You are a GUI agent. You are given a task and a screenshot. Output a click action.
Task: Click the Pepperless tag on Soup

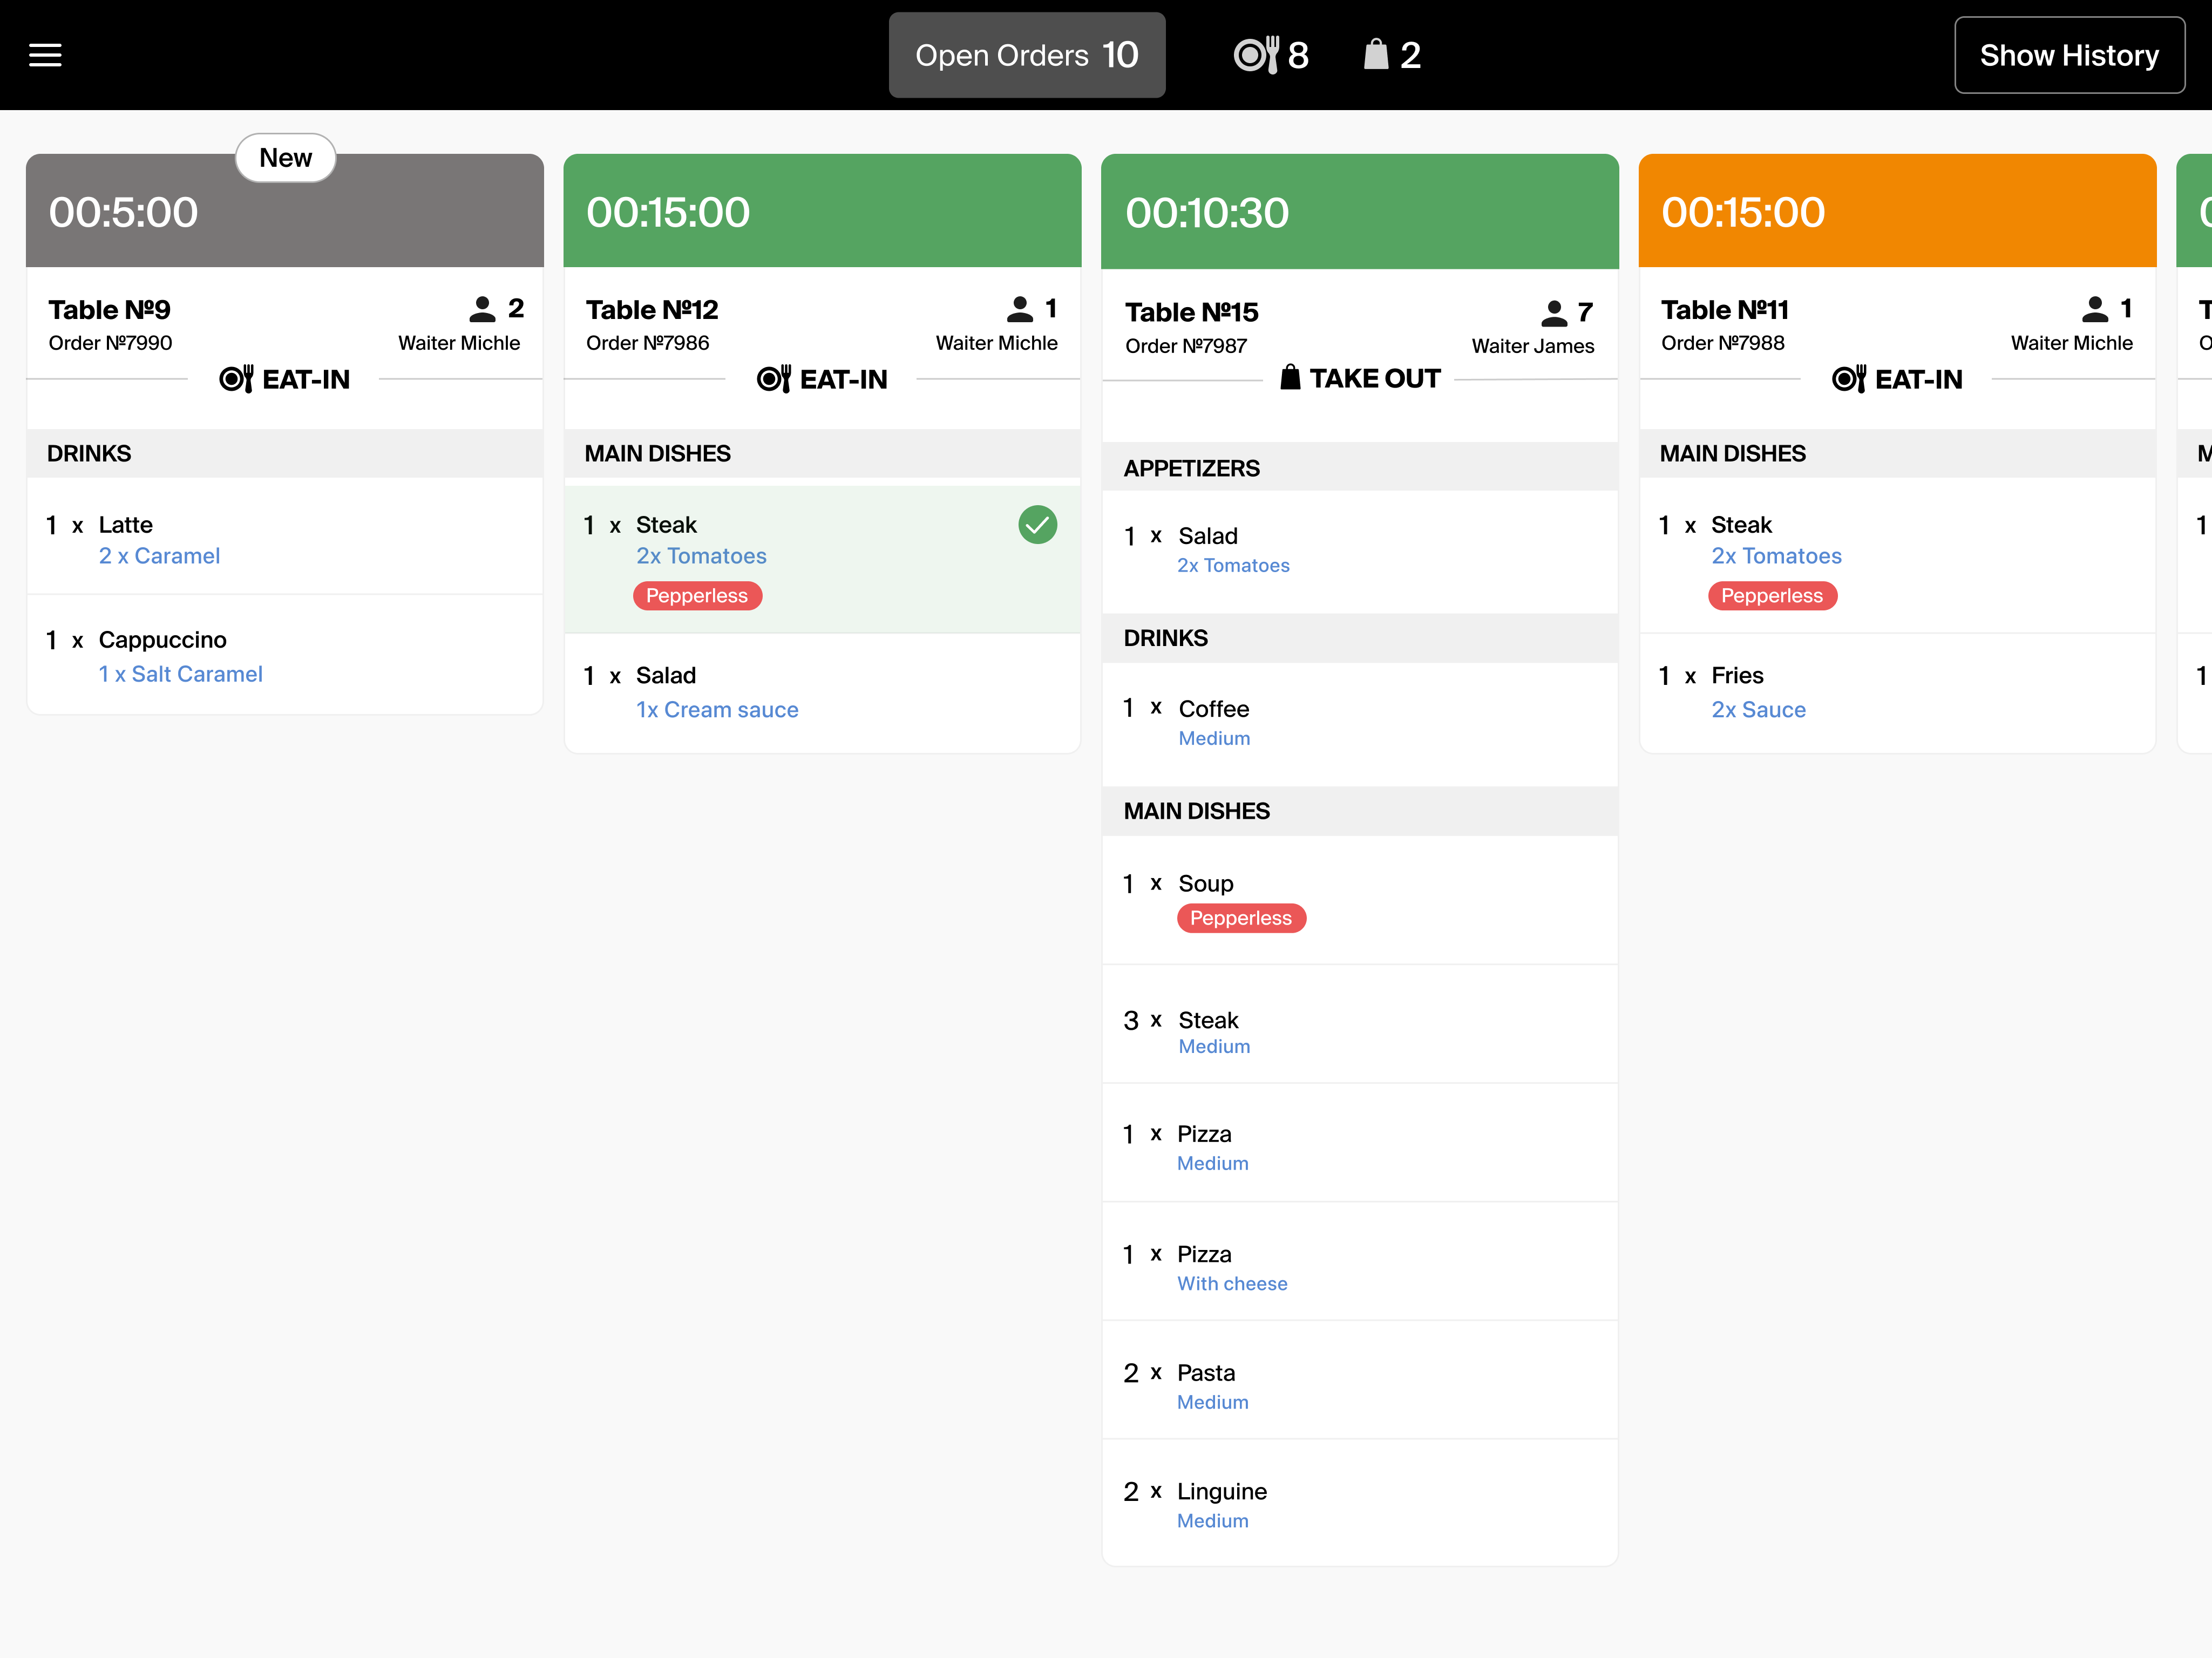point(1241,918)
